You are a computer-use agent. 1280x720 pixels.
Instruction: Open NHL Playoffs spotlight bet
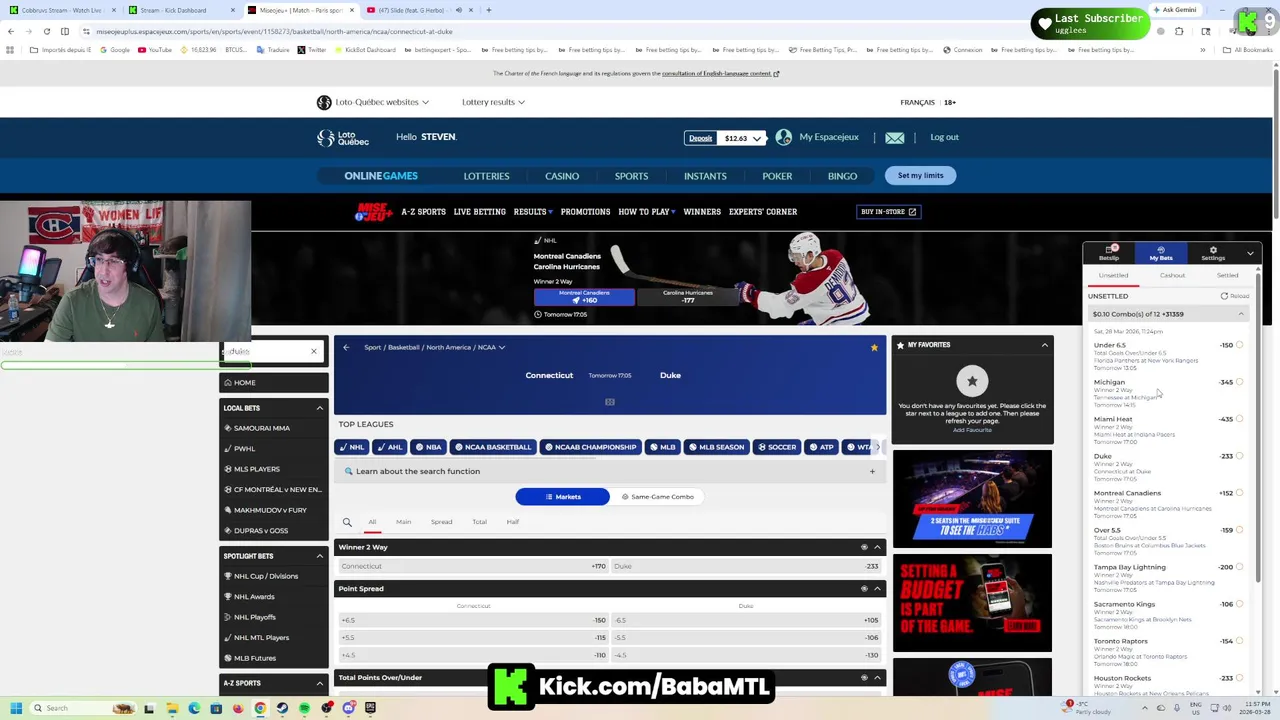coord(254,617)
